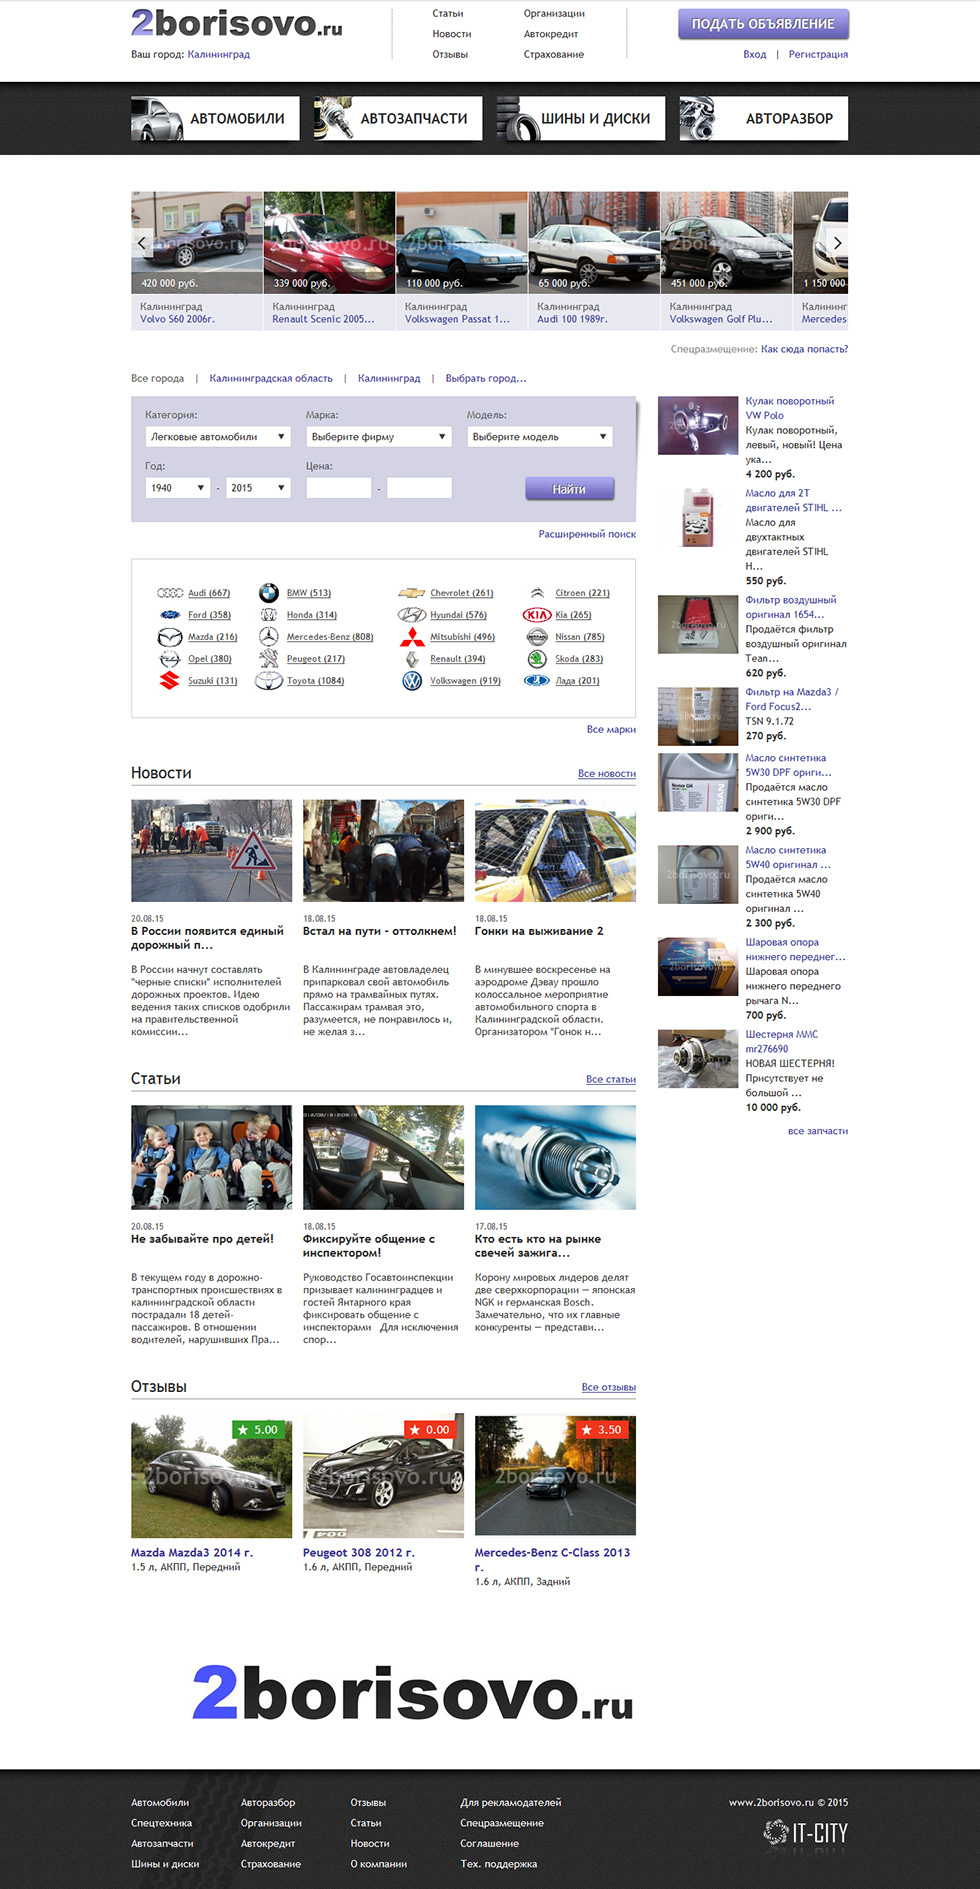Click the Mitsubishi red diamonds icon
Viewport: 980px width, 1889px height.
click(412, 637)
